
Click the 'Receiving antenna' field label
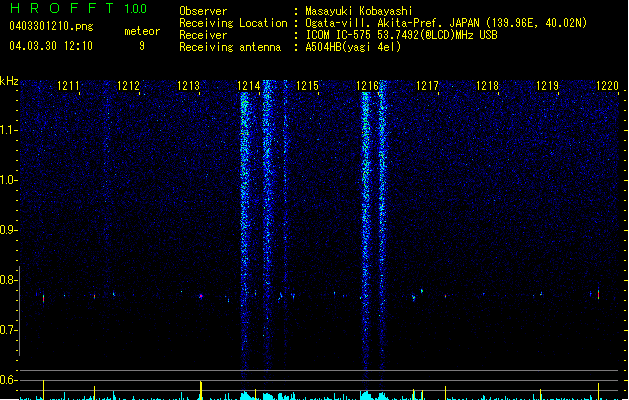click(x=230, y=47)
